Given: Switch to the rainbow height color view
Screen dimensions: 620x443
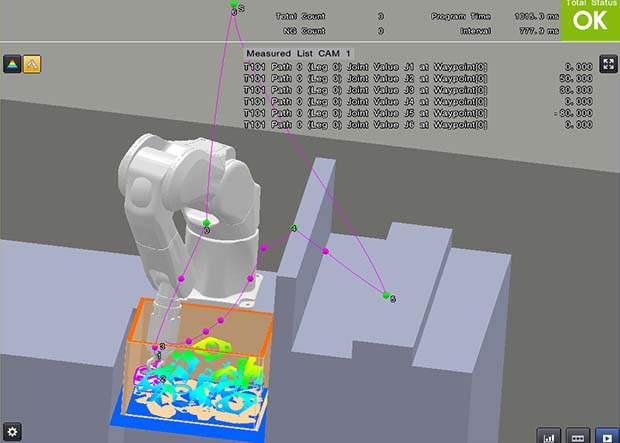Looking at the screenshot, I should 11,64.
